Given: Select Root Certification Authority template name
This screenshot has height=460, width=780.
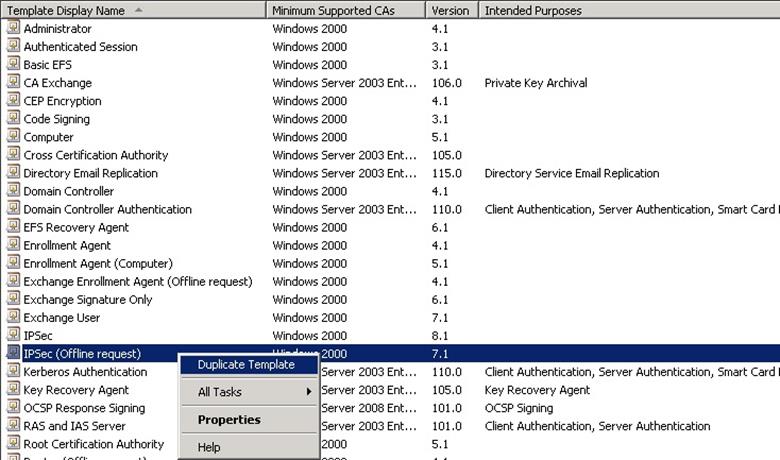Looking at the screenshot, I should [x=94, y=444].
